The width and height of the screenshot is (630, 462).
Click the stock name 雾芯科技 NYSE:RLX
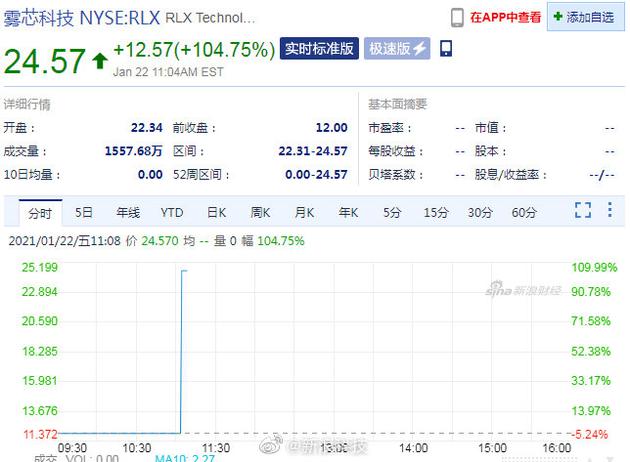tap(82, 18)
